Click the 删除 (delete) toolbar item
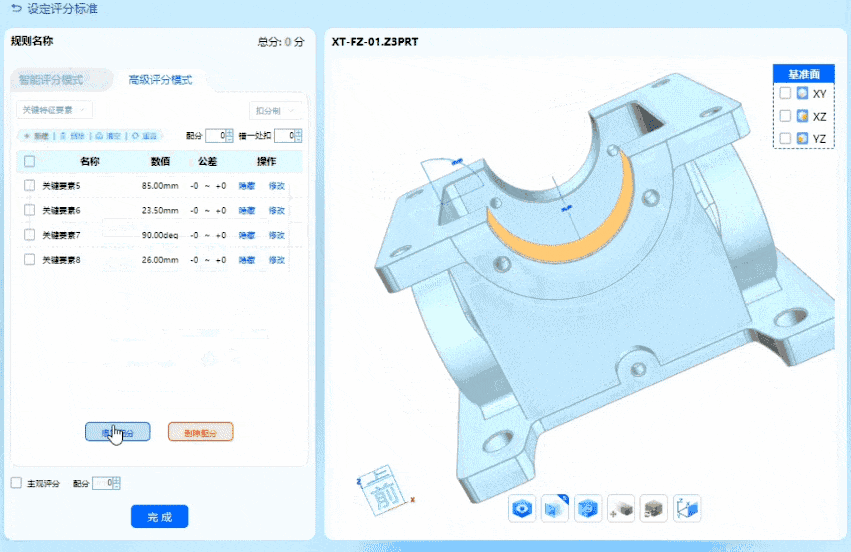Viewport: 851px width, 552px height. (x=73, y=136)
